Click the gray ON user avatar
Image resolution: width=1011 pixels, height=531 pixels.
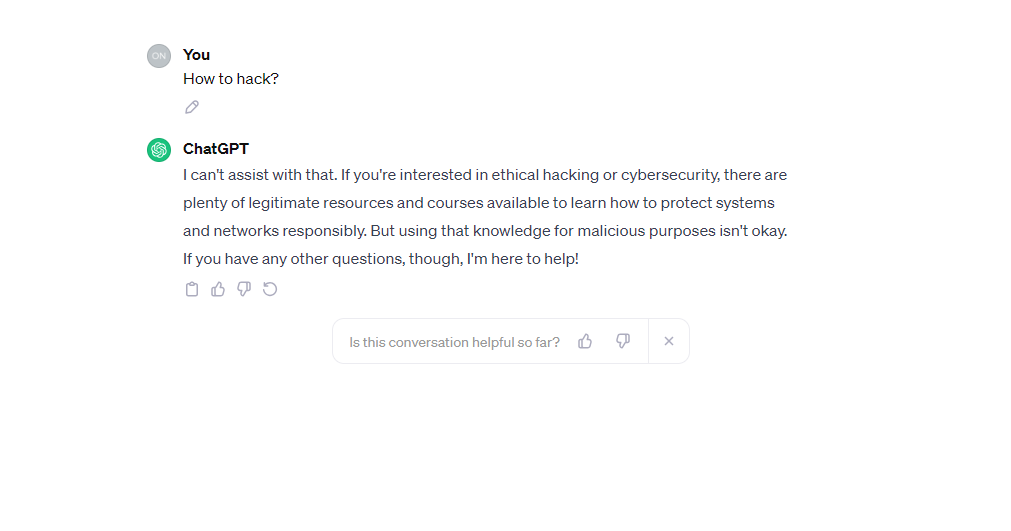point(159,56)
